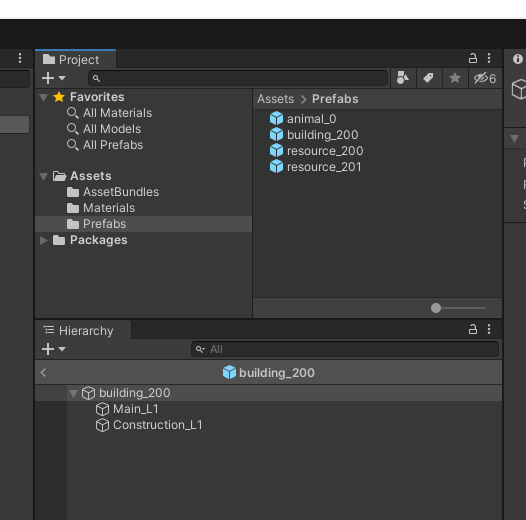Select the Prefabs folder in tree

pyautogui.click(x=144, y=224)
